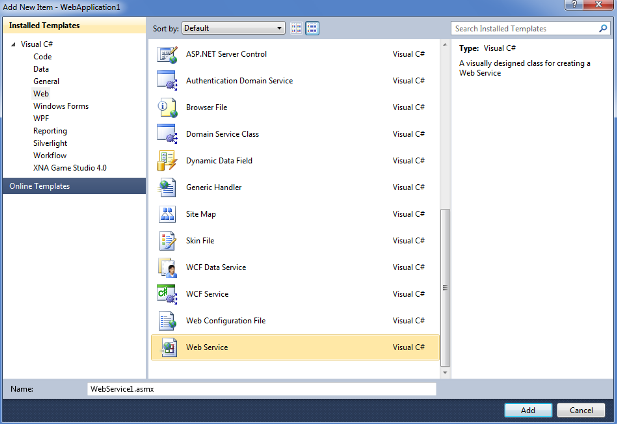Click the 'Web Configuration File' label
Screen dimensions: 617x424
pos(225,321)
